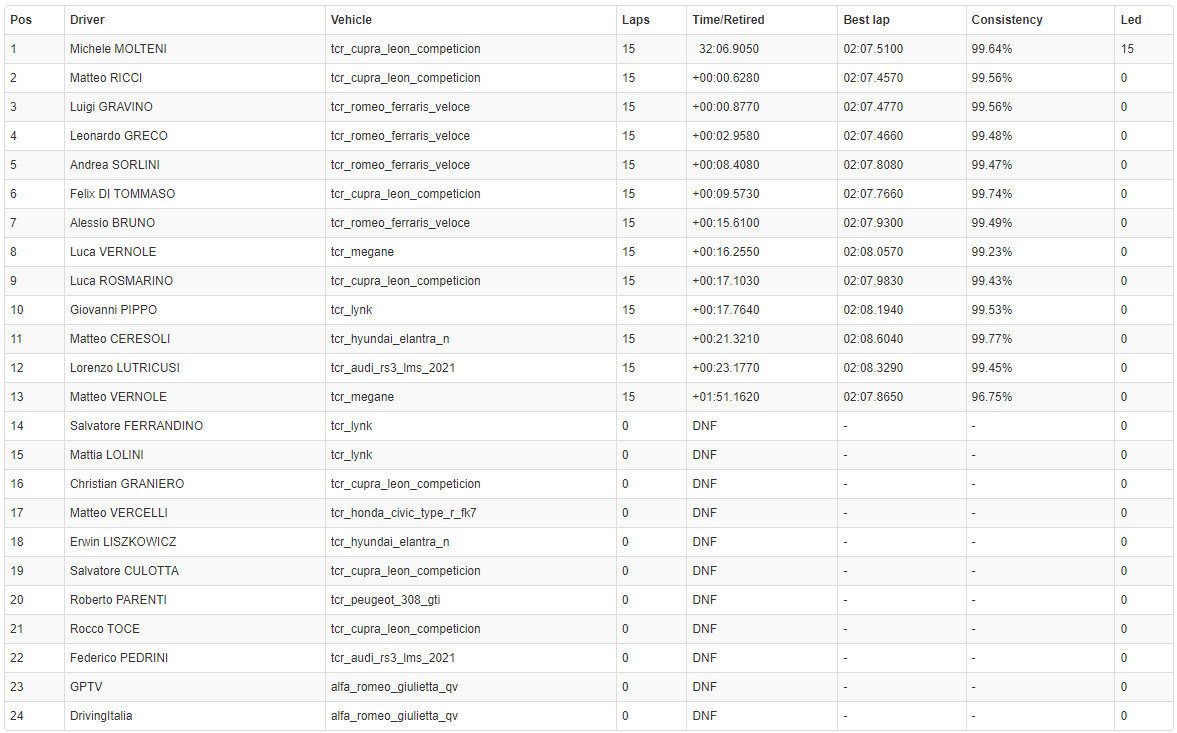This screenshot has width=1177, height=733.
Task: Click Luigi GRAVINO's best lap 02:07.4770
Action: pyautogui.click(x=873, y=107)
